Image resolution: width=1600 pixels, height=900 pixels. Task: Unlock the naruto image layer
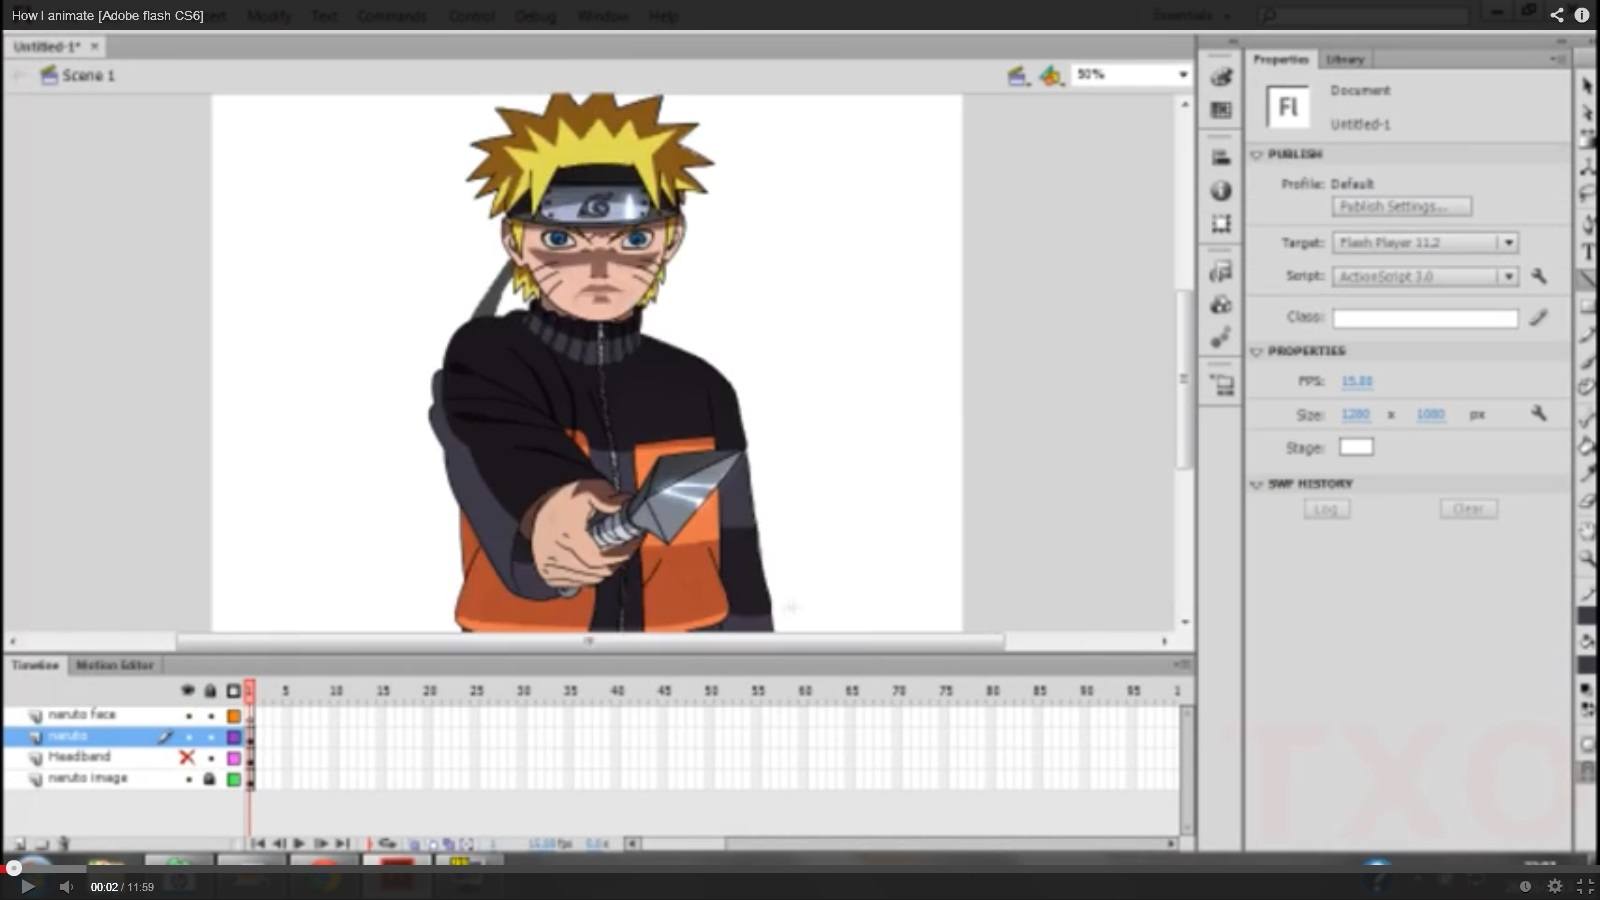coord(210,778)
